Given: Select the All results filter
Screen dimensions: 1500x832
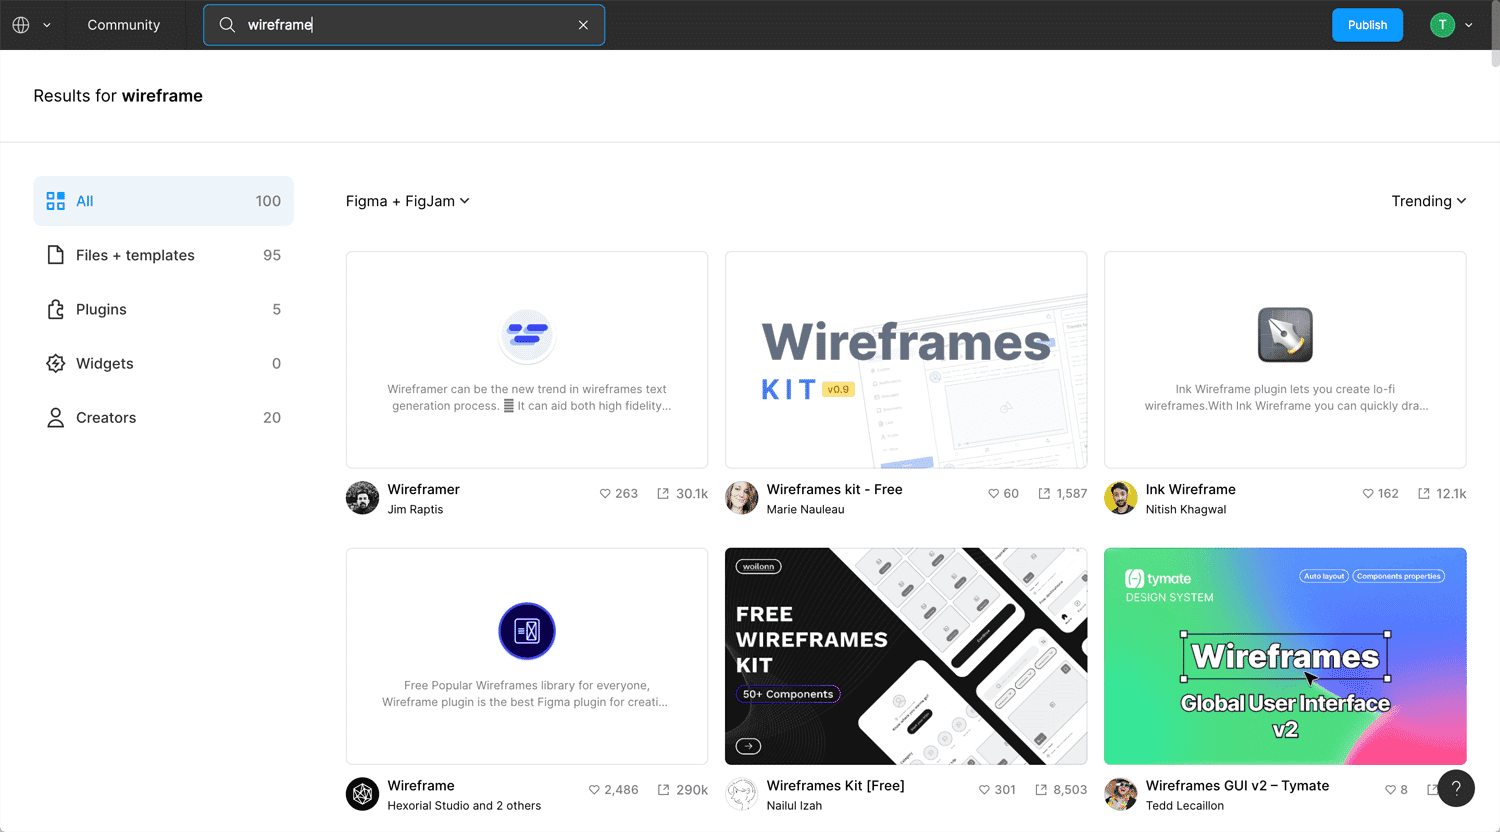Looking at the screenshot, I should (163, 201).
